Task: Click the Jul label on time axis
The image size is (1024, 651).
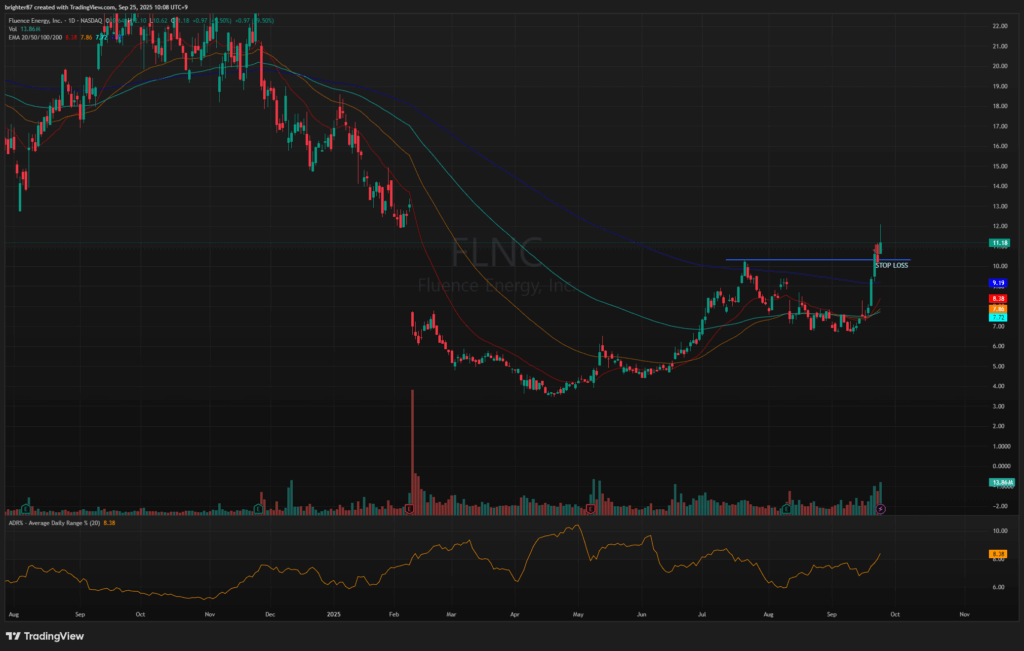Action: 702,614
